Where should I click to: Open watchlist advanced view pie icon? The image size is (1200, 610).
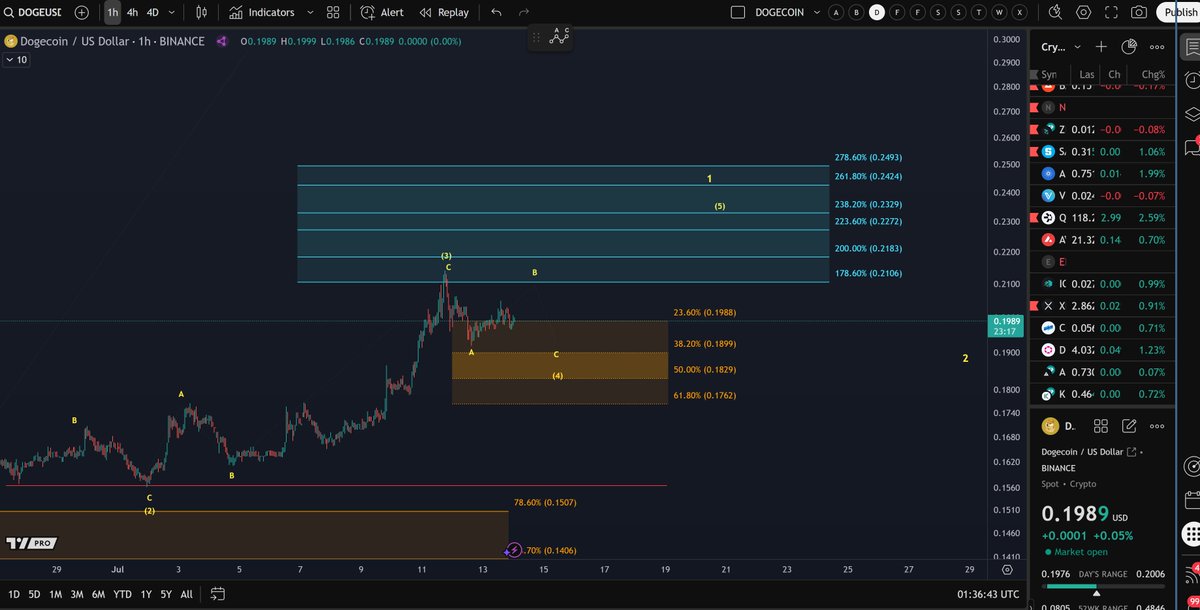[1129, 47]
